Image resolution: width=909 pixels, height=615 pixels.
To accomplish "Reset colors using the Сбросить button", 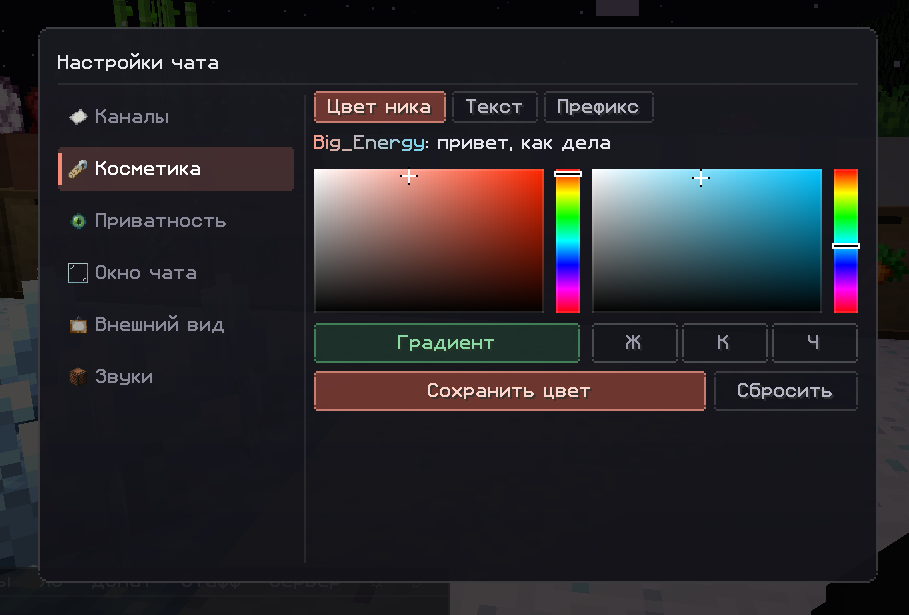I will point(786,391).
